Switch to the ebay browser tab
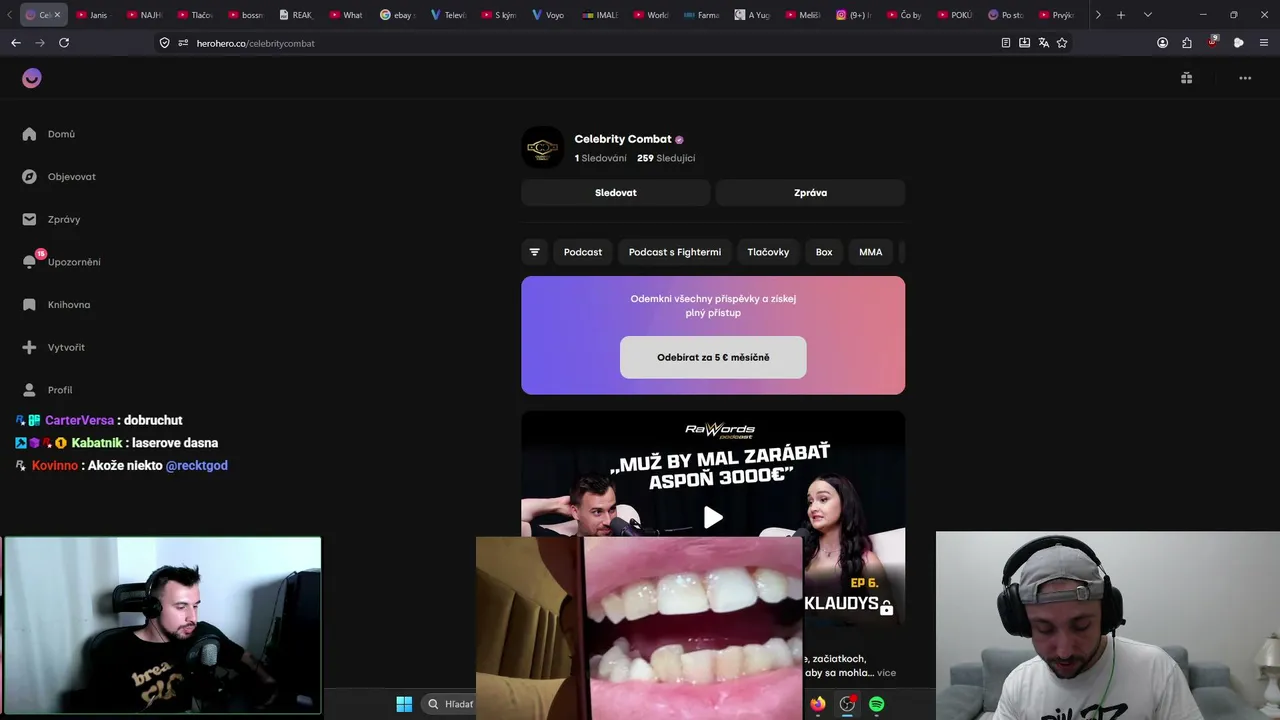 pos(397,15)
